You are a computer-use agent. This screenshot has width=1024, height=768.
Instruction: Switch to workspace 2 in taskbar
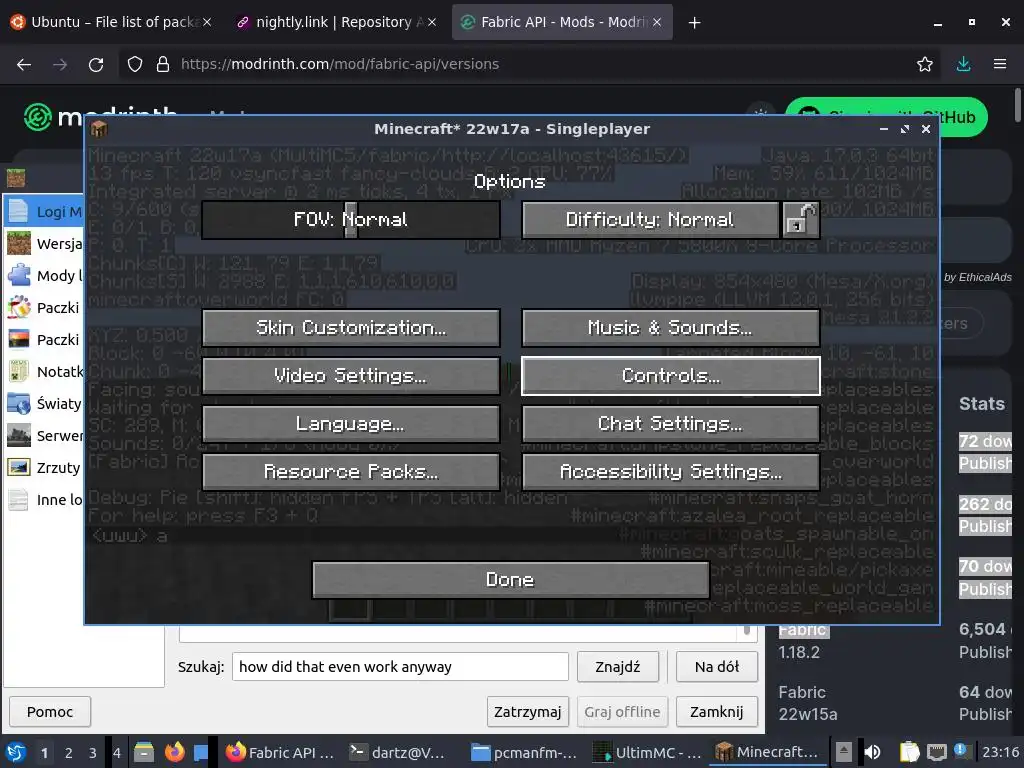(69, 753)
